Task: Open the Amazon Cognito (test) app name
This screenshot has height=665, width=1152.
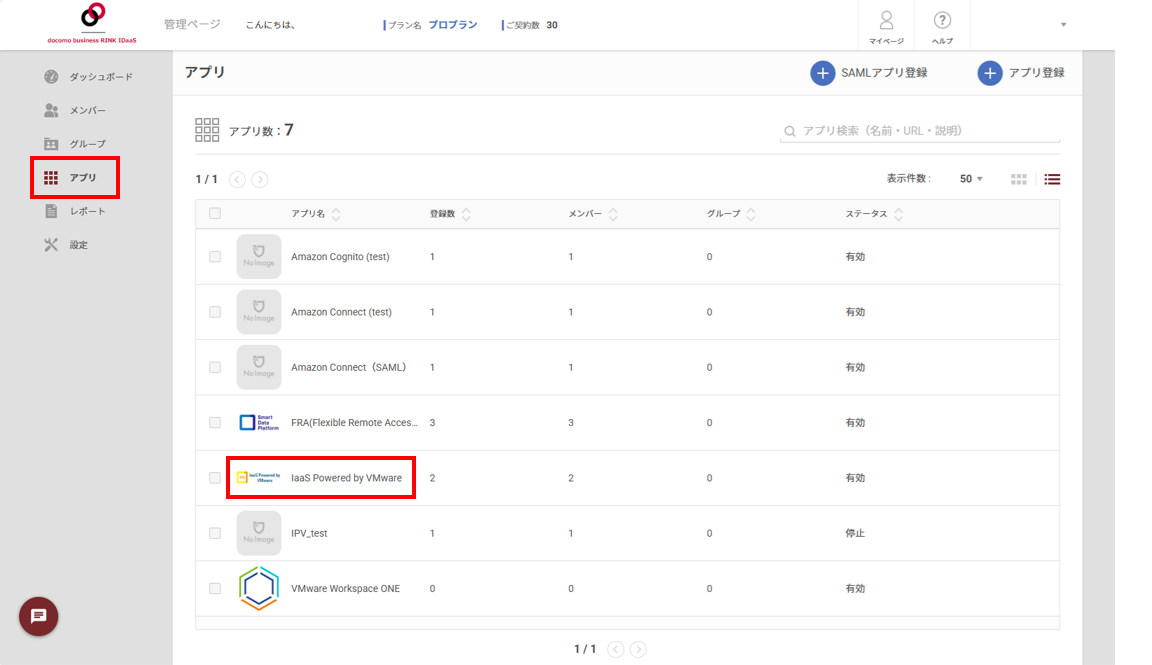Action: (340, 256)
